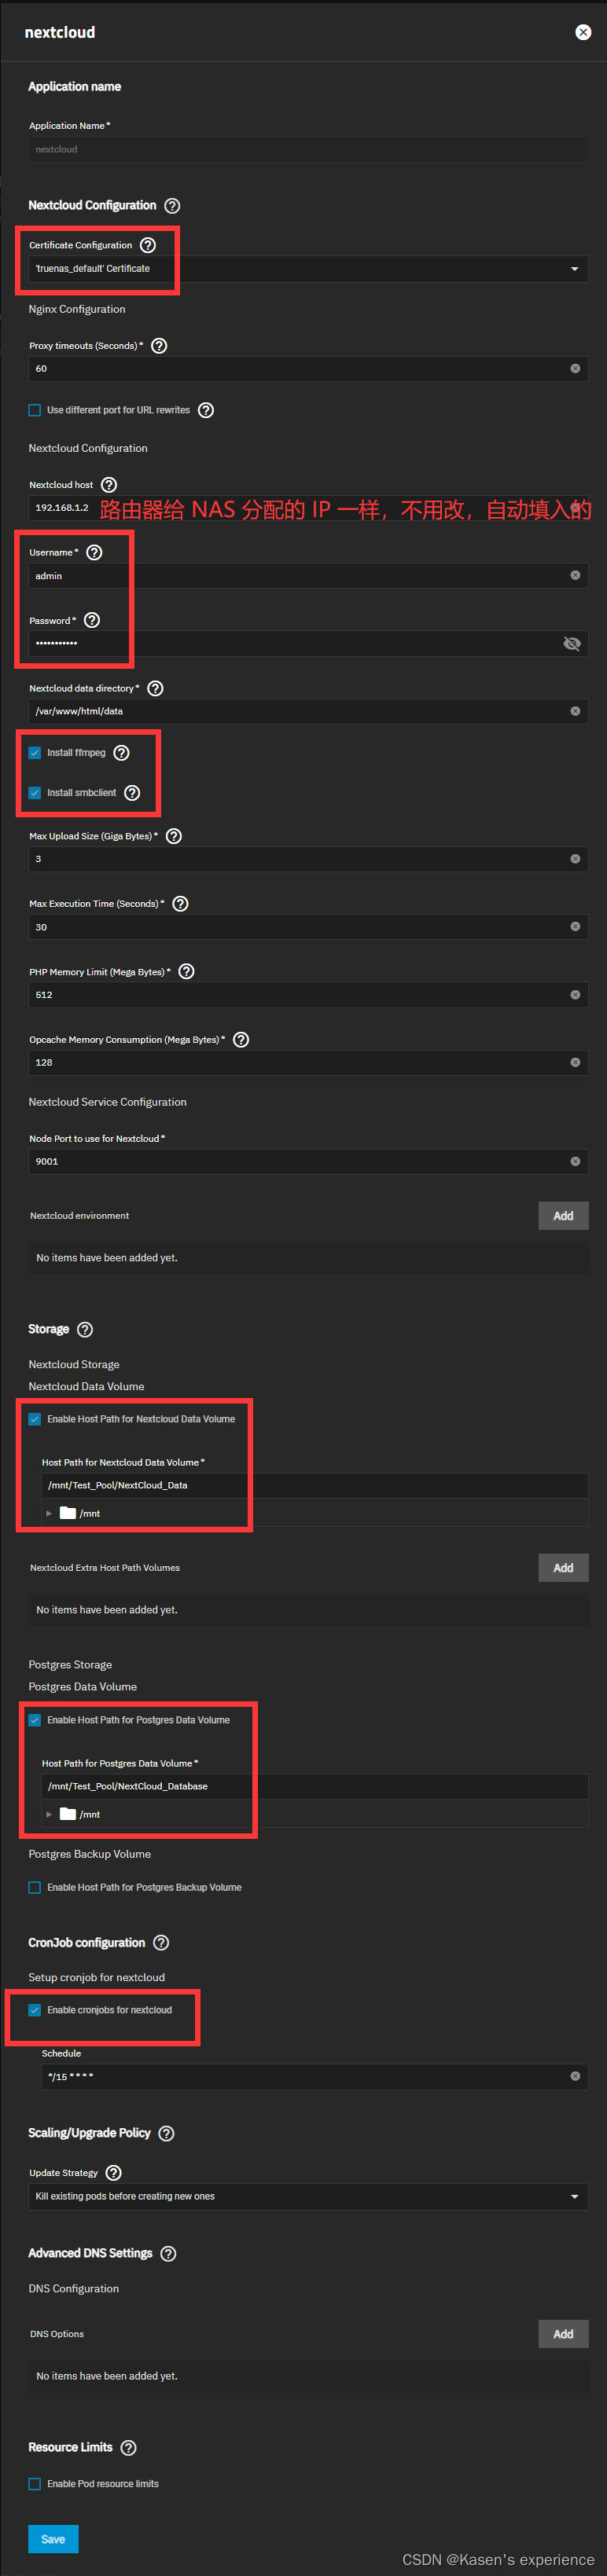Image resolution: width=607 pixels, height=2576 pixels.
Task: Save the nextcloud application settings
Action: (53, 2539)
